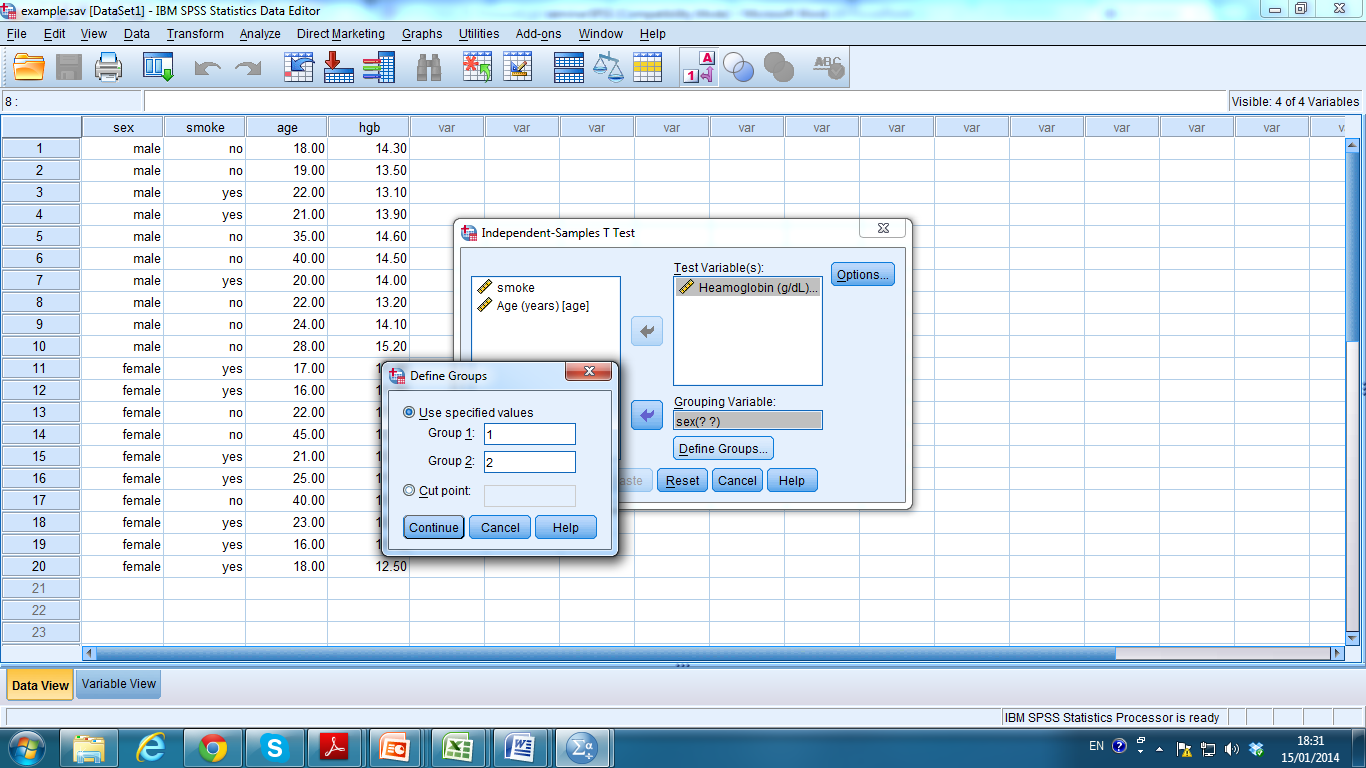Move variable to Test Variable(s) arrow
Viewport: 1366px width, 768px height.
[x=647, y=331]
